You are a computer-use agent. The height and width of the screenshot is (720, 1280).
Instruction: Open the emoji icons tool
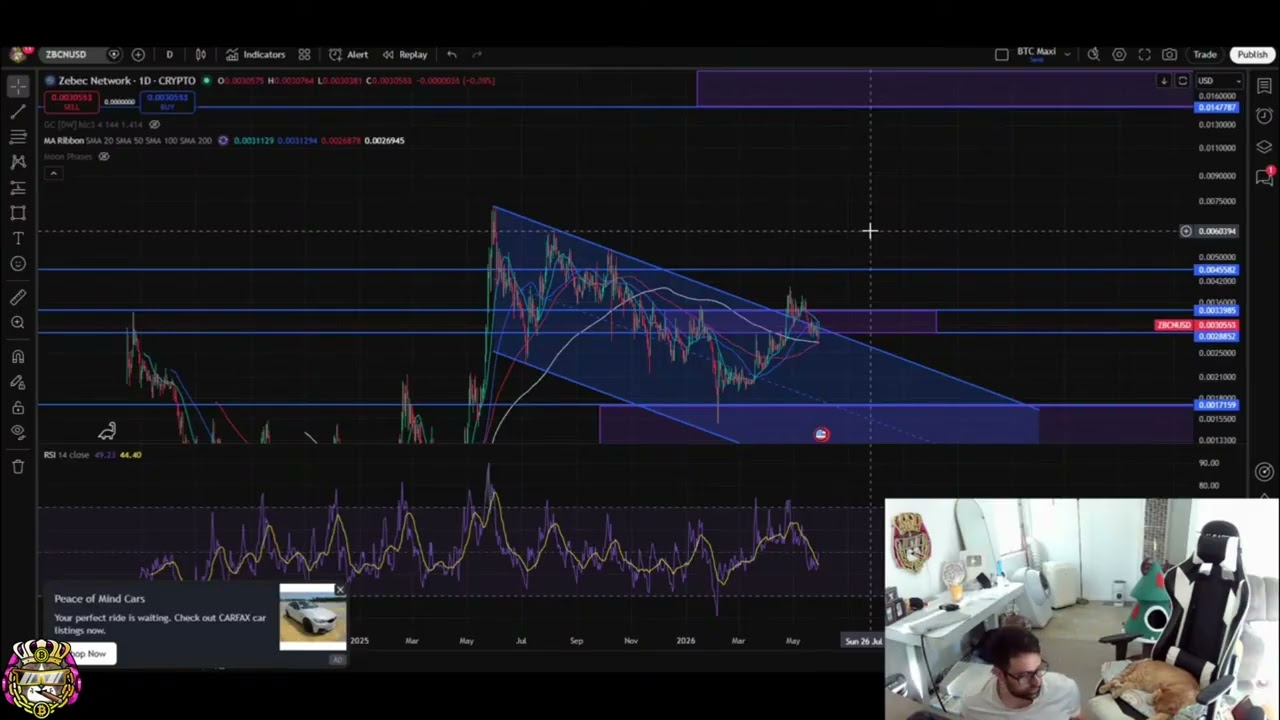[x=18, y=263]
